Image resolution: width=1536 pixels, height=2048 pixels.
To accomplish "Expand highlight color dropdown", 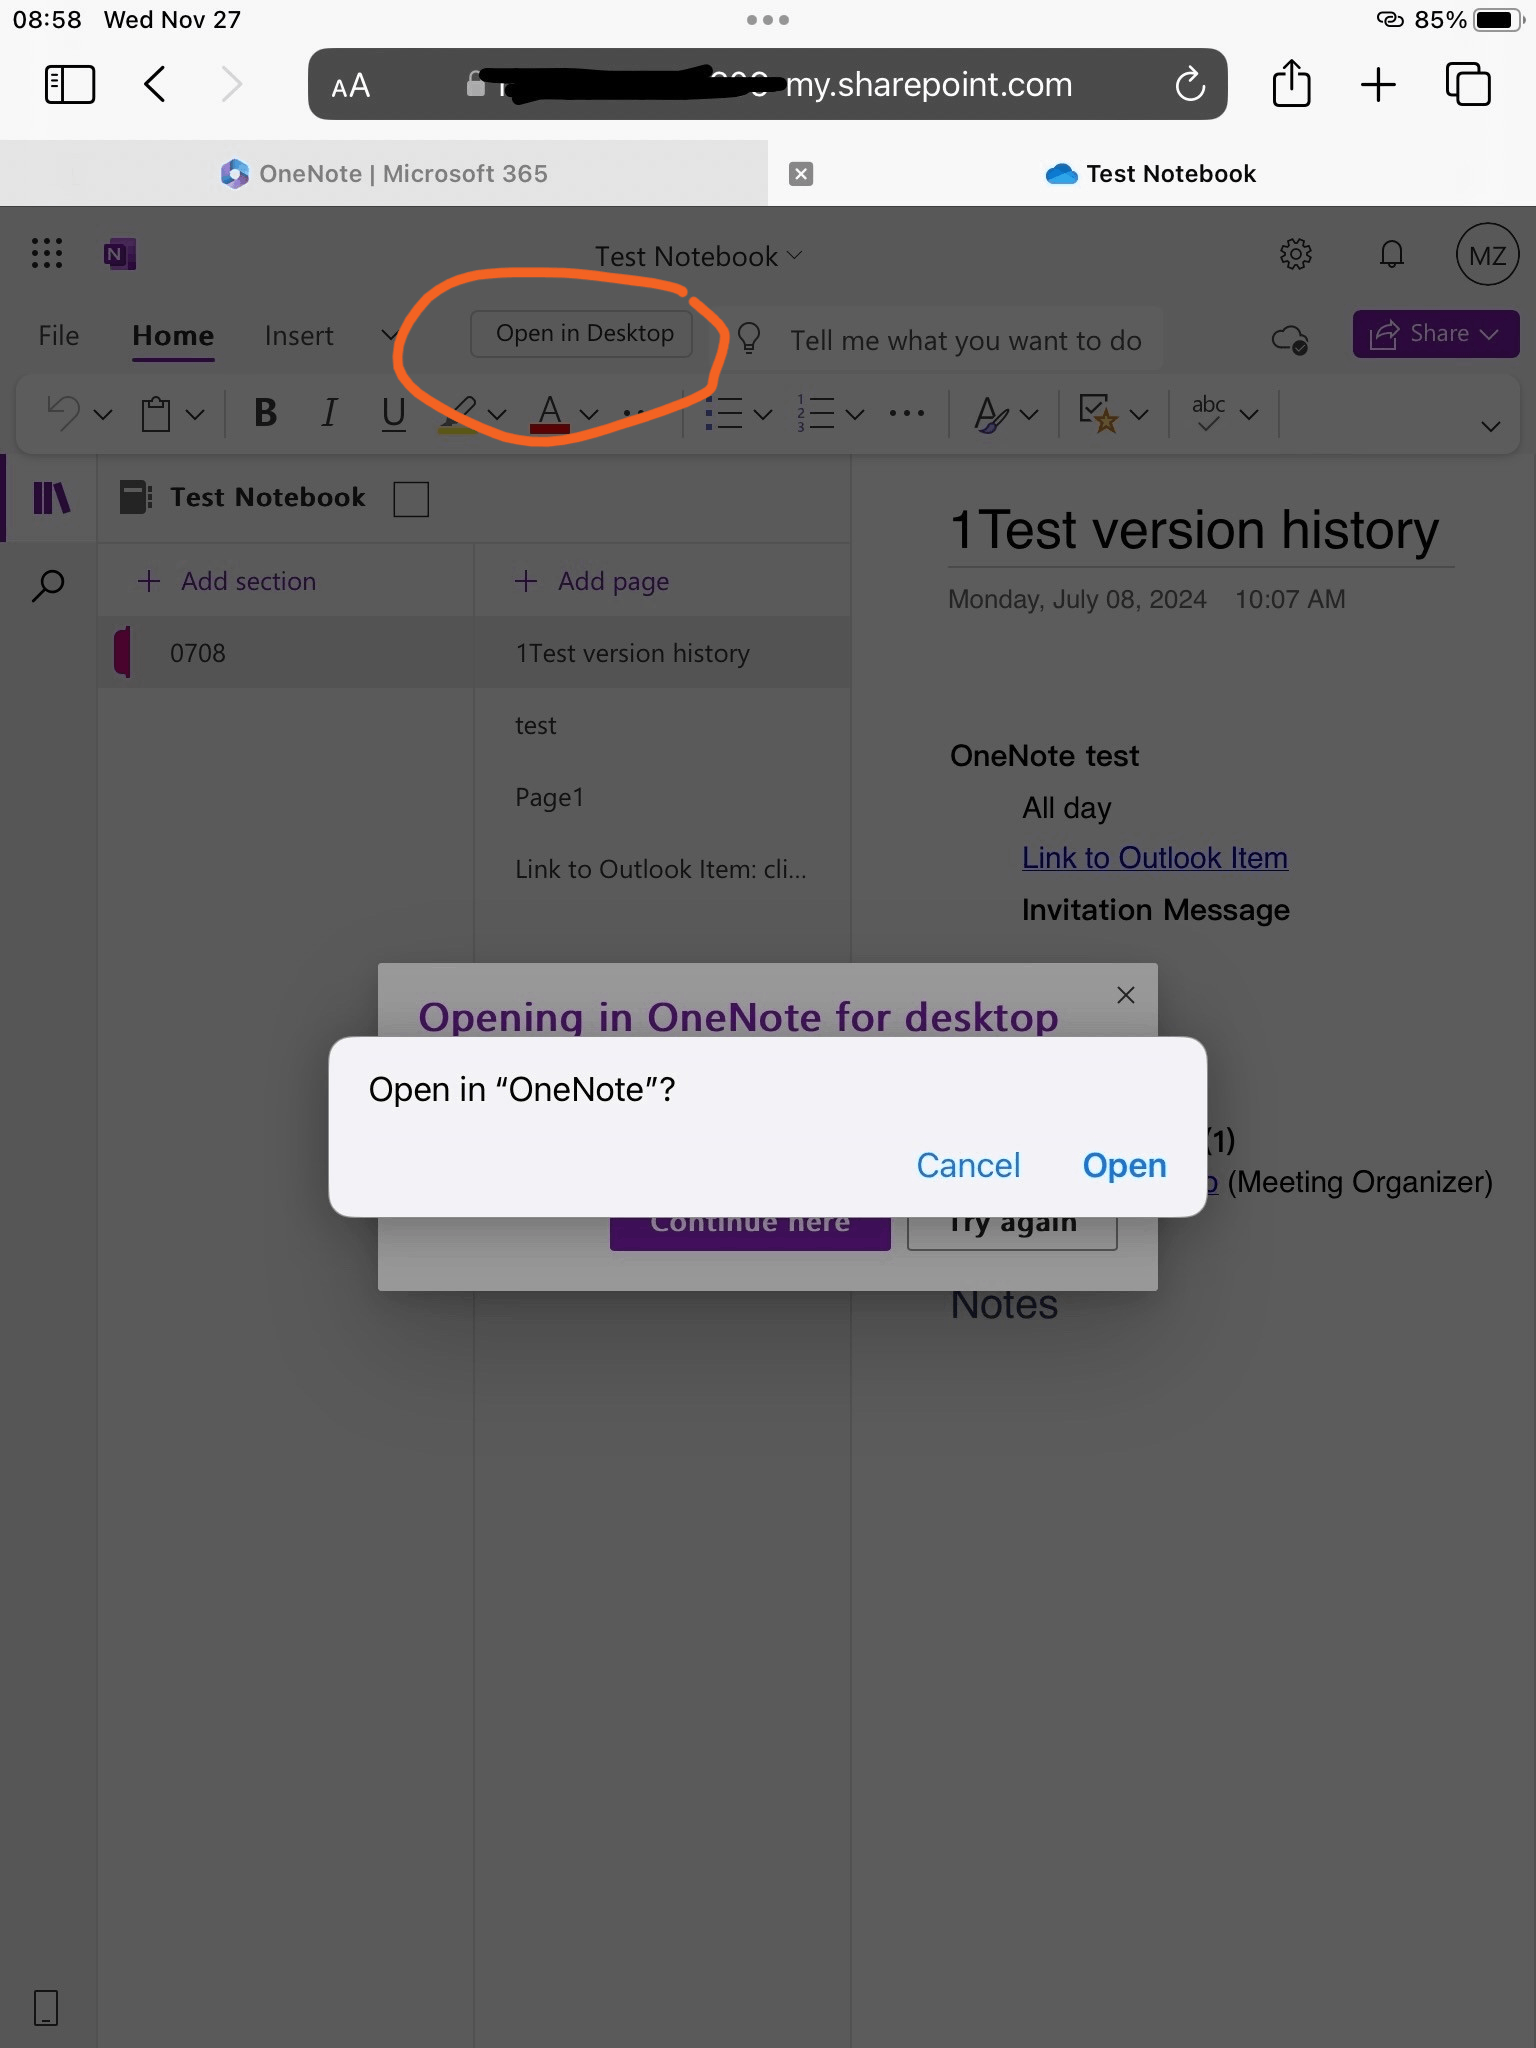I will pos(497,414).
